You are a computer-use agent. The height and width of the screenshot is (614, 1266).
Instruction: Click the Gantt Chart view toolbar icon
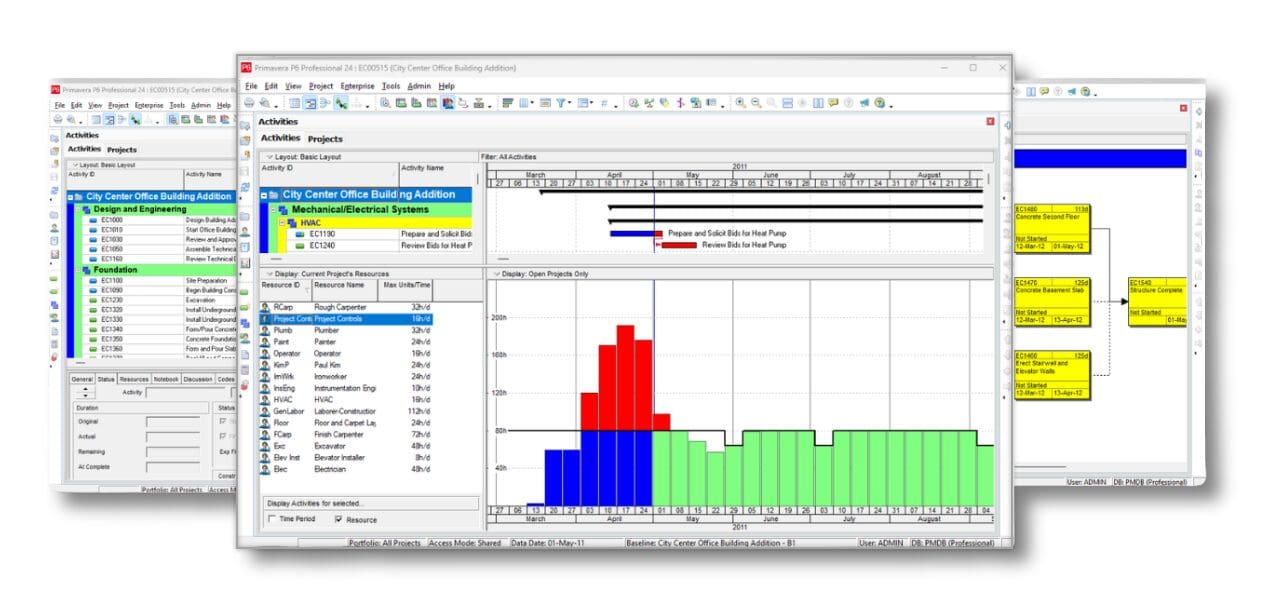point(310,103)
